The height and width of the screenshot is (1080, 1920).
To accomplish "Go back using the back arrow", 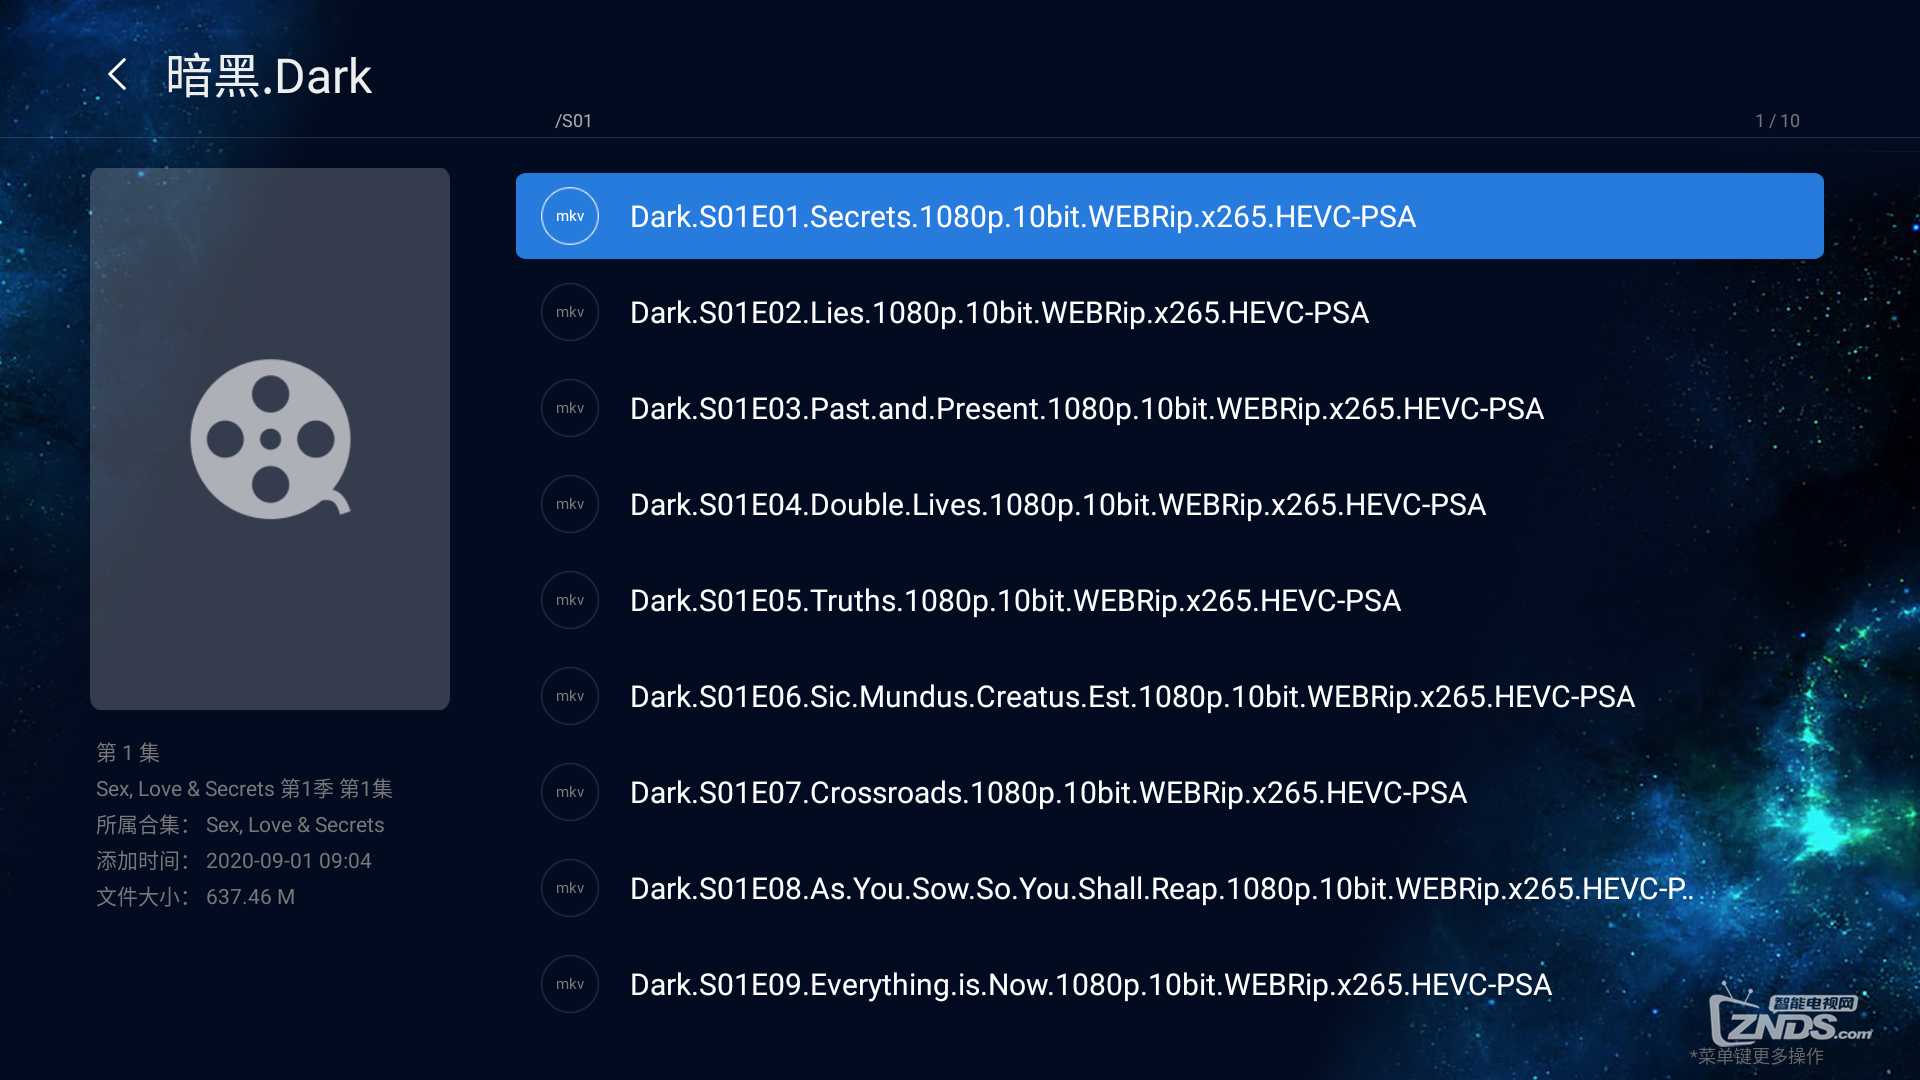I will (118, 75).
